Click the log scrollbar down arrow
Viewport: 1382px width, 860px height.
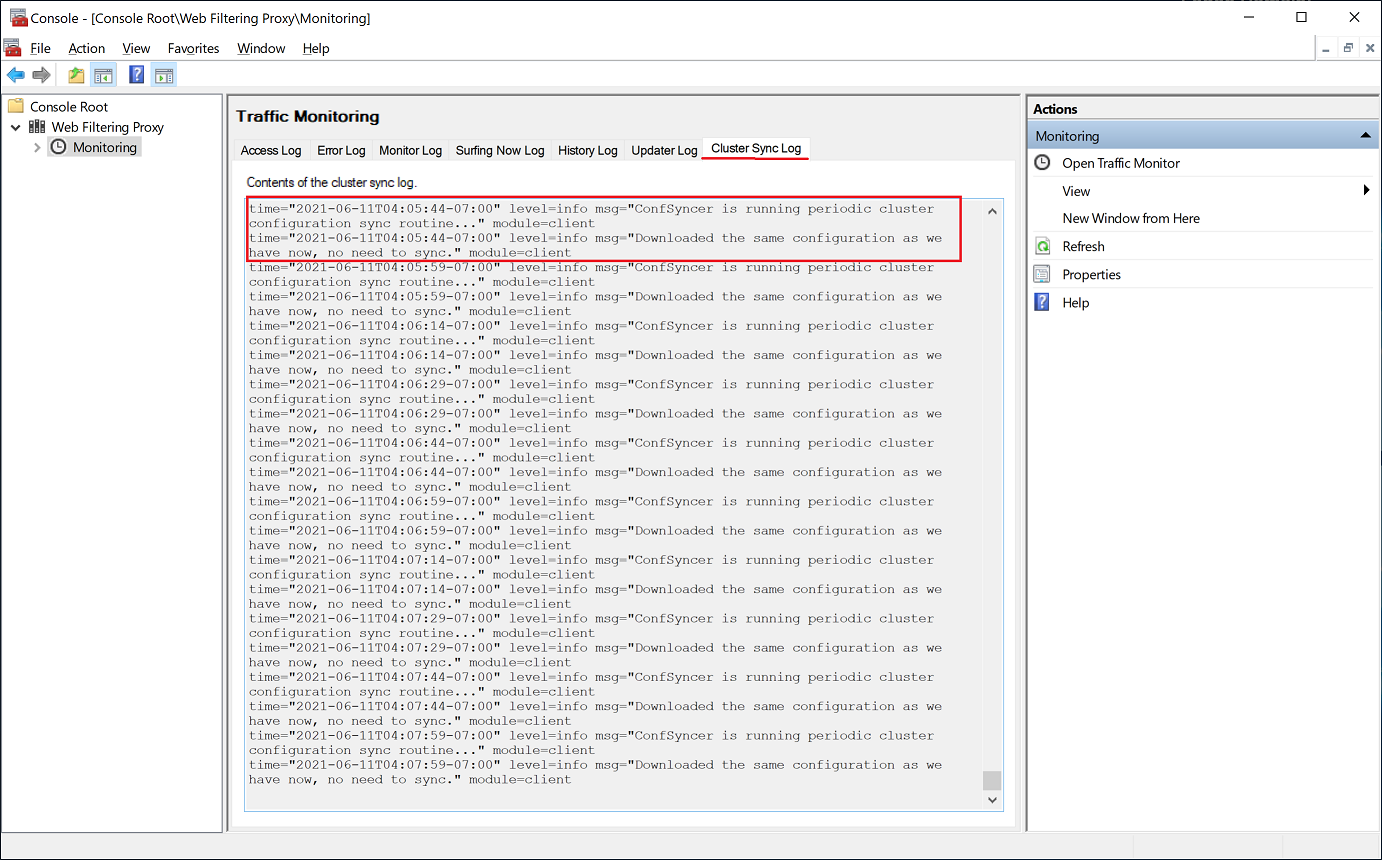tap(992, 799)
